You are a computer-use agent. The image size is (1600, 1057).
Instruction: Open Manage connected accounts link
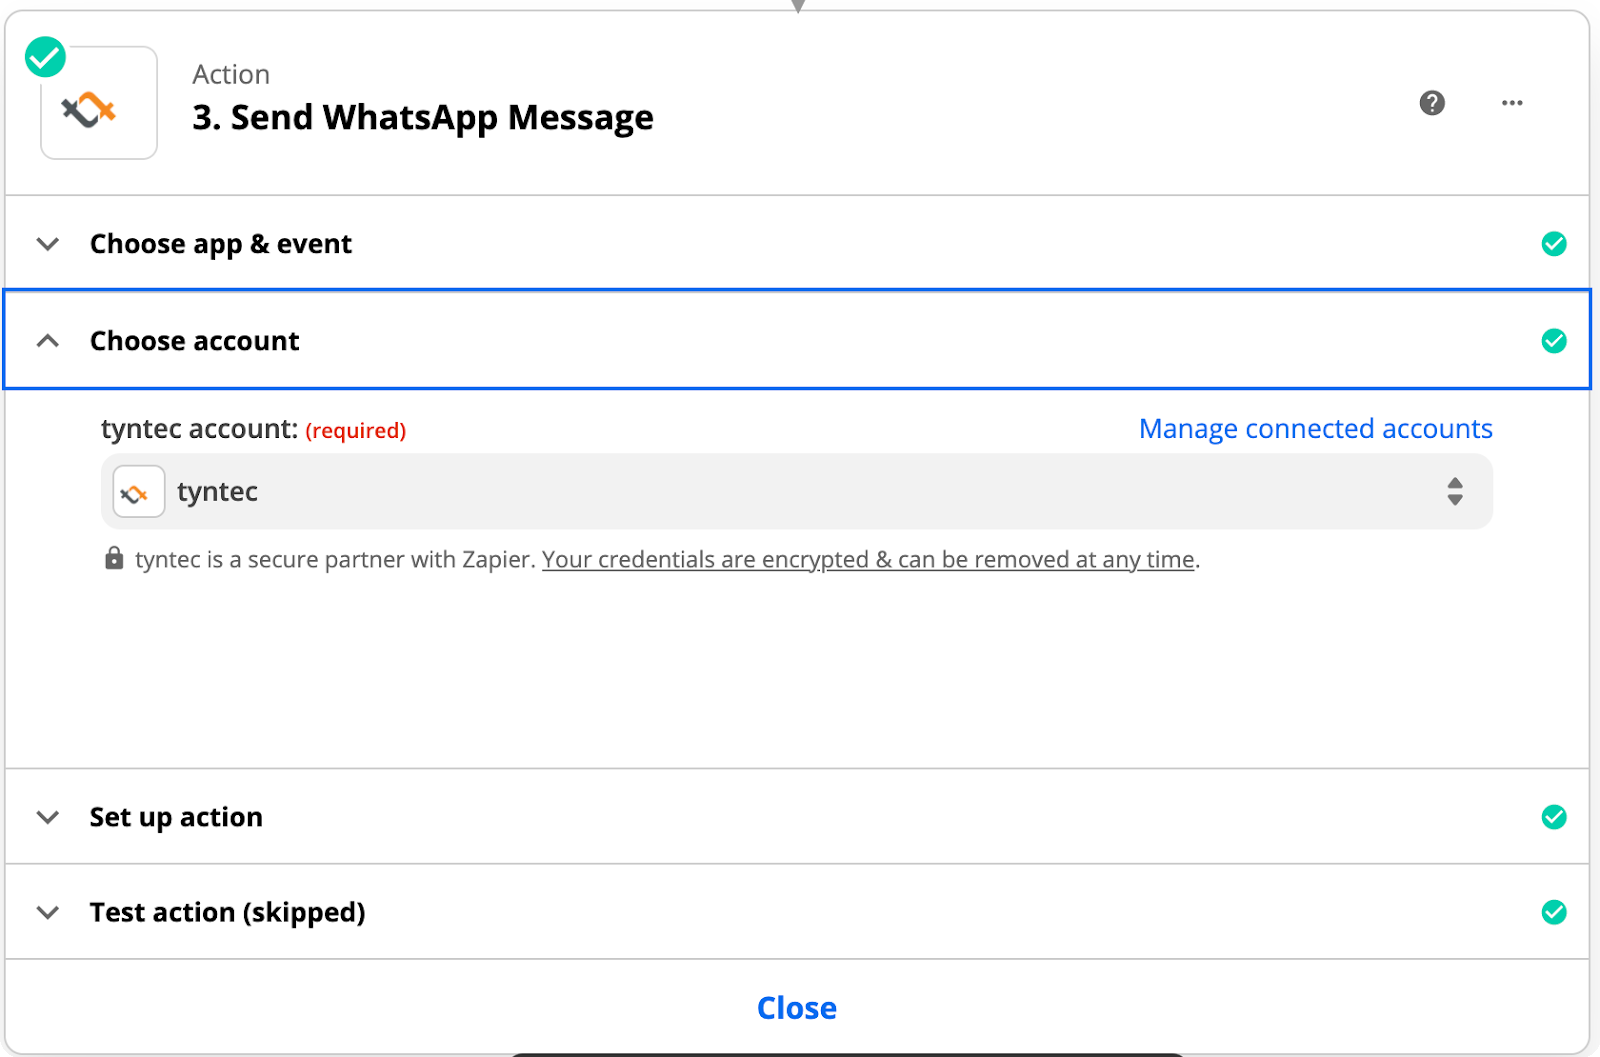tap(1316, 429)
